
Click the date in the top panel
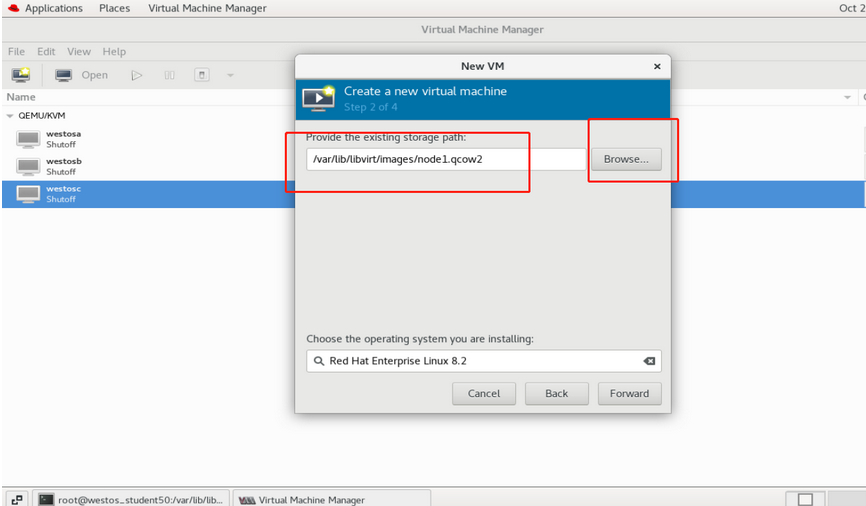(852, 8)
